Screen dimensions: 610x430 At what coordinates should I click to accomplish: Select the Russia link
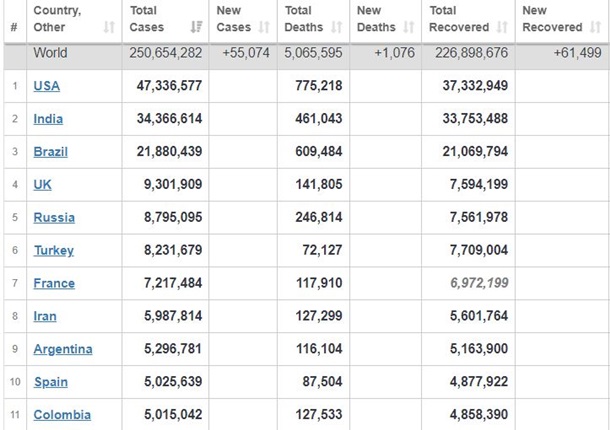tap(53, 218)
